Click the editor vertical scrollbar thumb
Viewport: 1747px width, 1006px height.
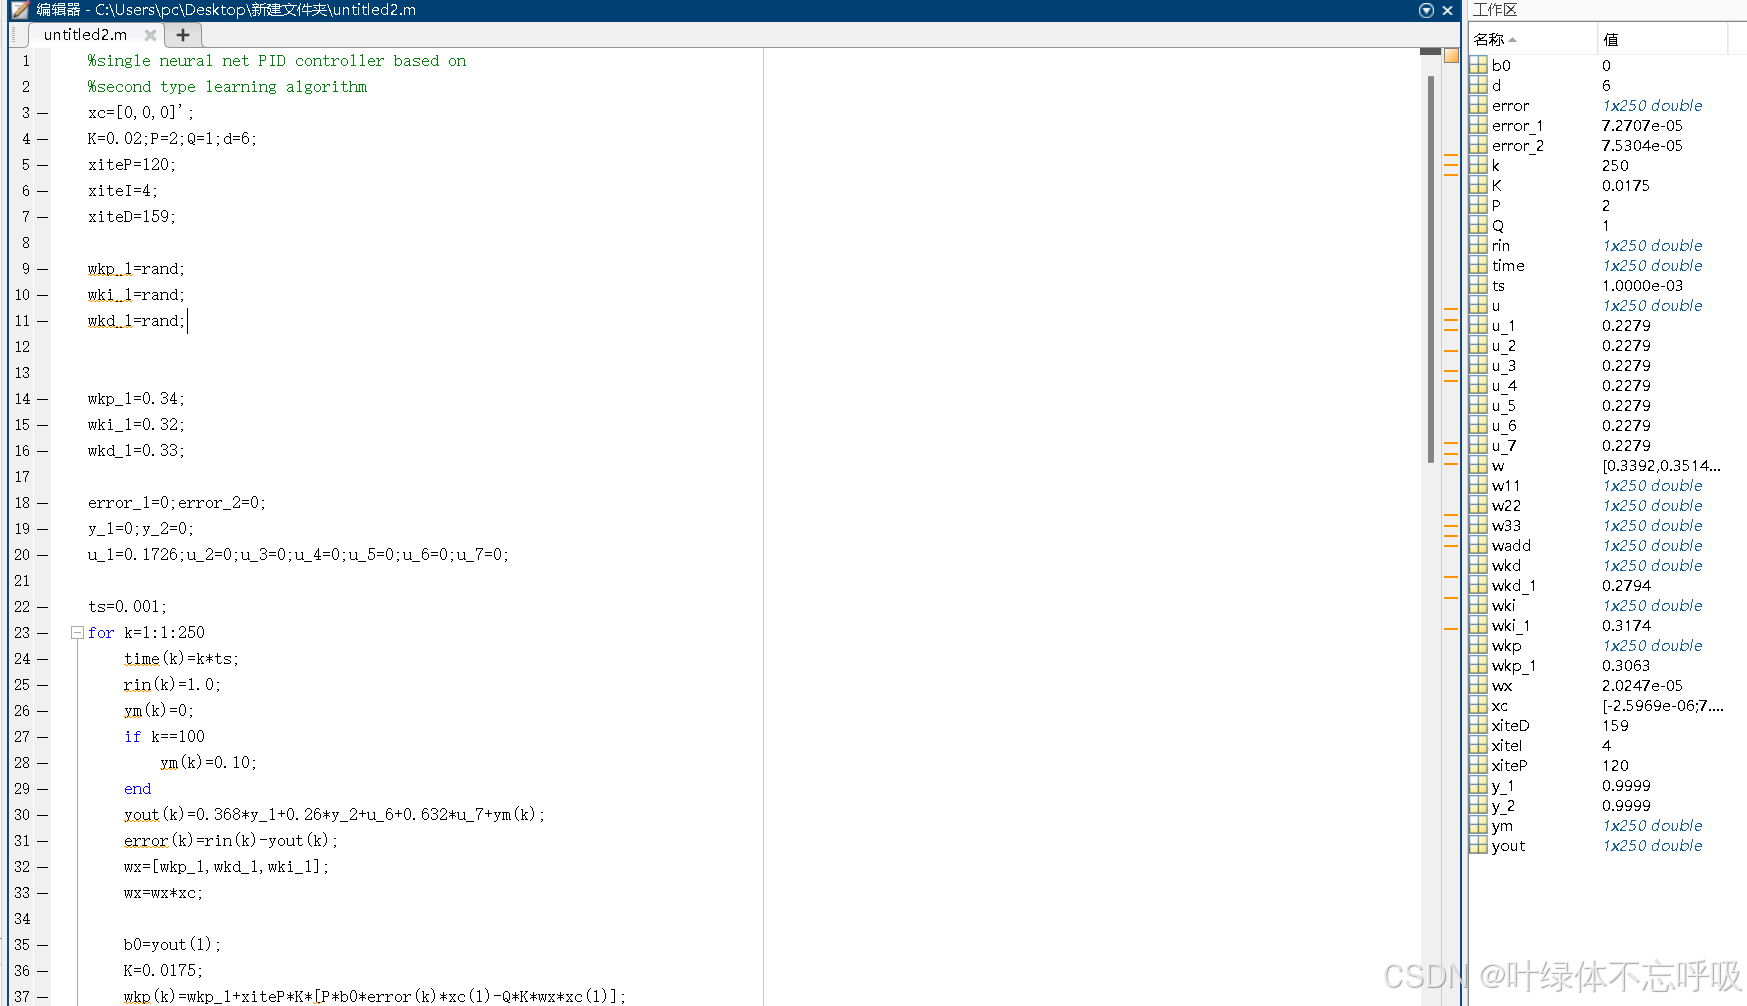click(x=1431, y=268)
